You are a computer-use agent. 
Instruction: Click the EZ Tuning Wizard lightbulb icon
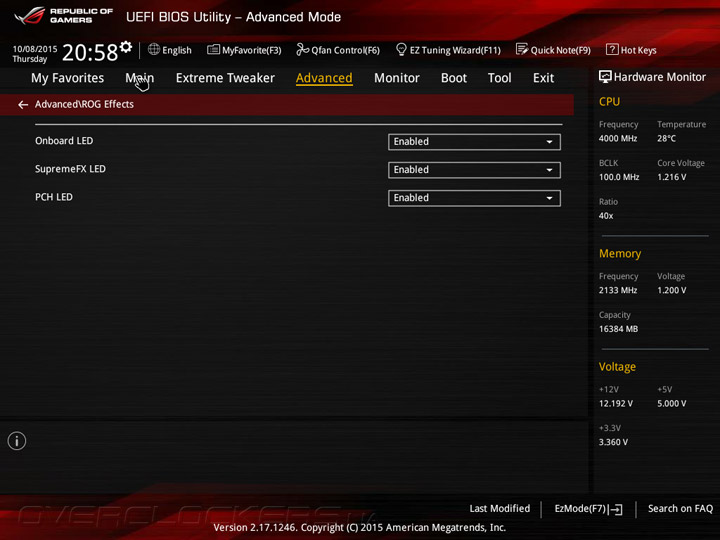pos(401,49)
